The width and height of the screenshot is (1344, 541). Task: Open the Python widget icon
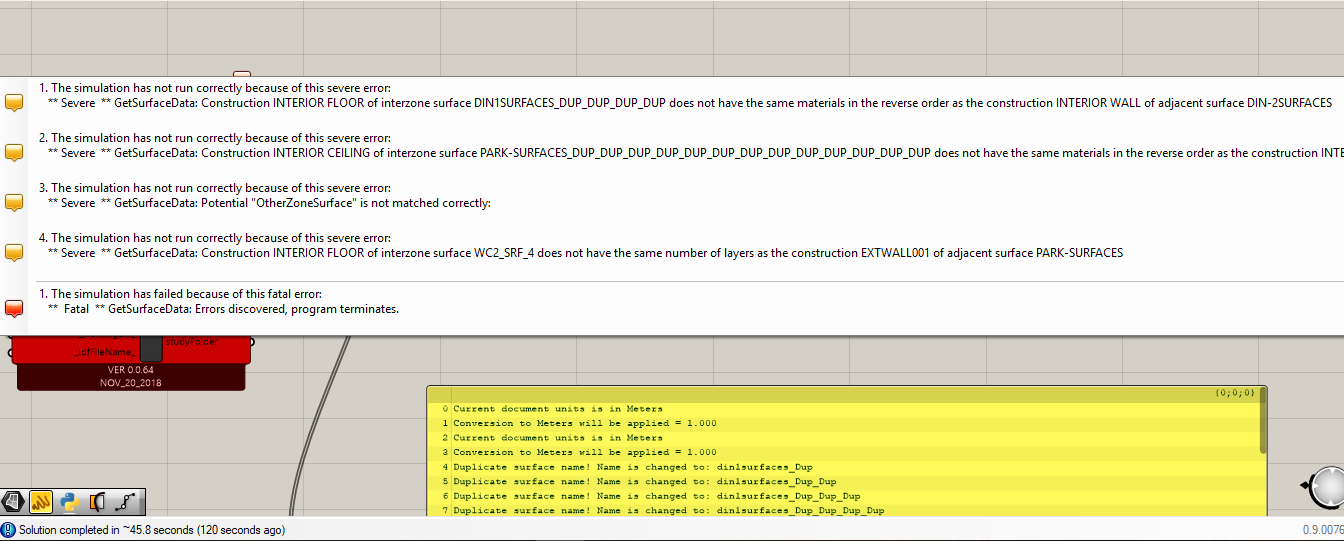[x=69, y=501]
